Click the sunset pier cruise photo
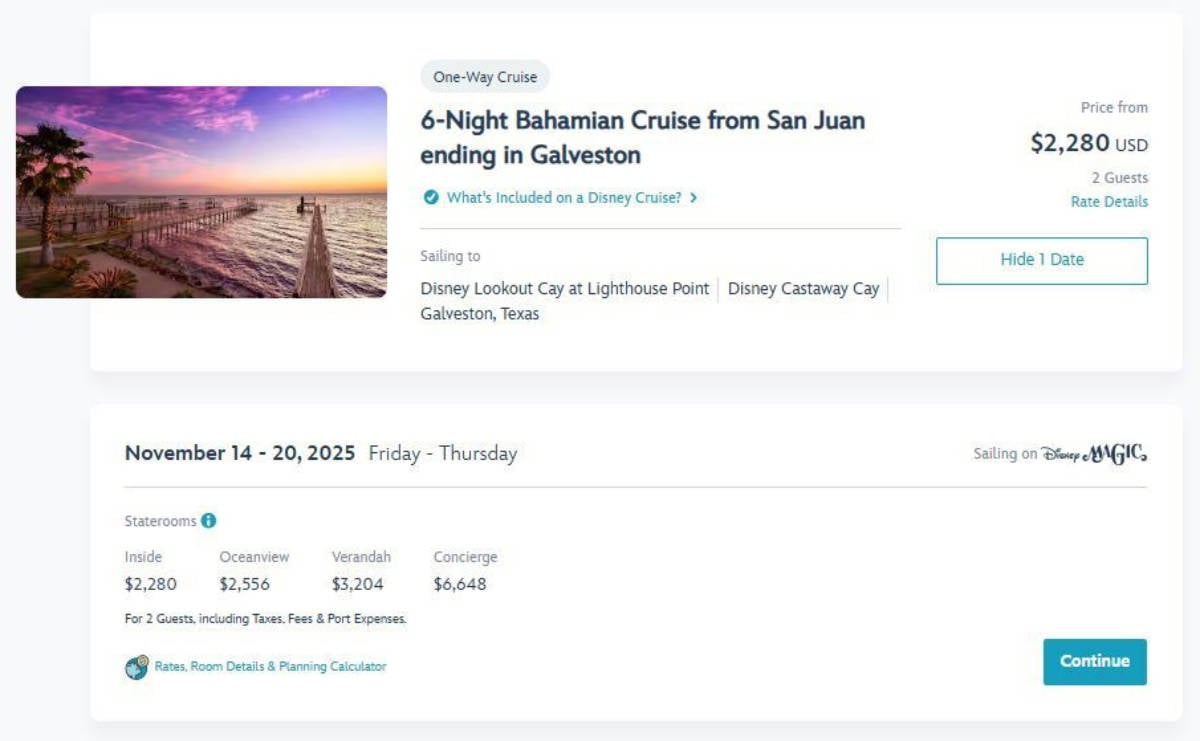 click(x=201, y=192)
